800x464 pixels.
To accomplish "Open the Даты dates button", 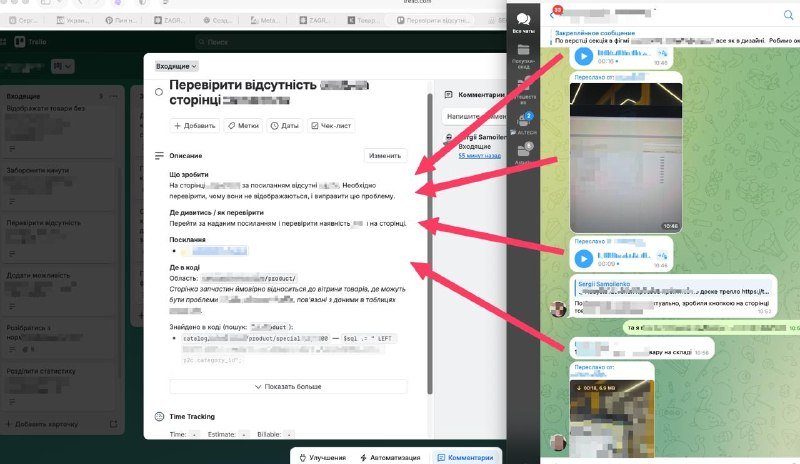I will [285, 126].
